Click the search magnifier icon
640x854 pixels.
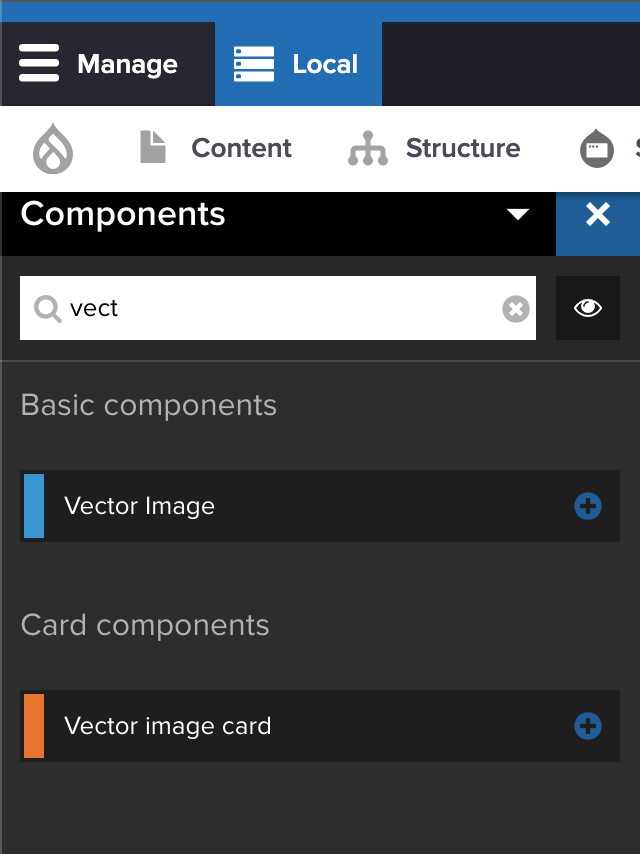[x=47, y=309]
